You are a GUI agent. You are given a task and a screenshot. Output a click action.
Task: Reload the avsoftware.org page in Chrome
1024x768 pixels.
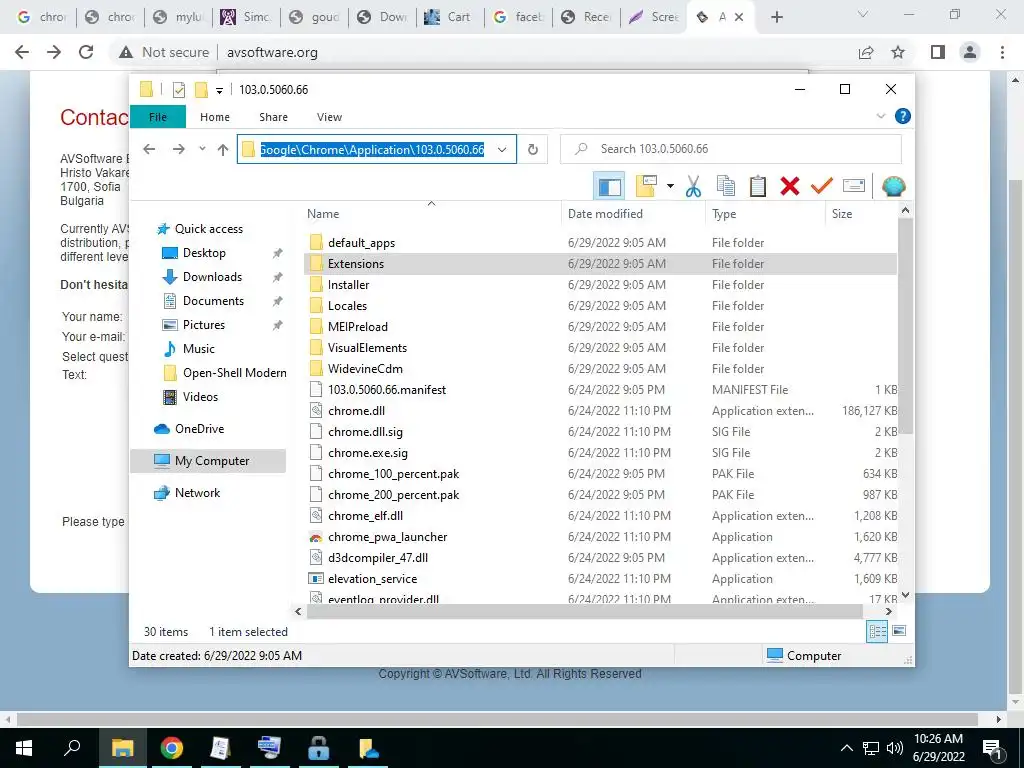86,52
